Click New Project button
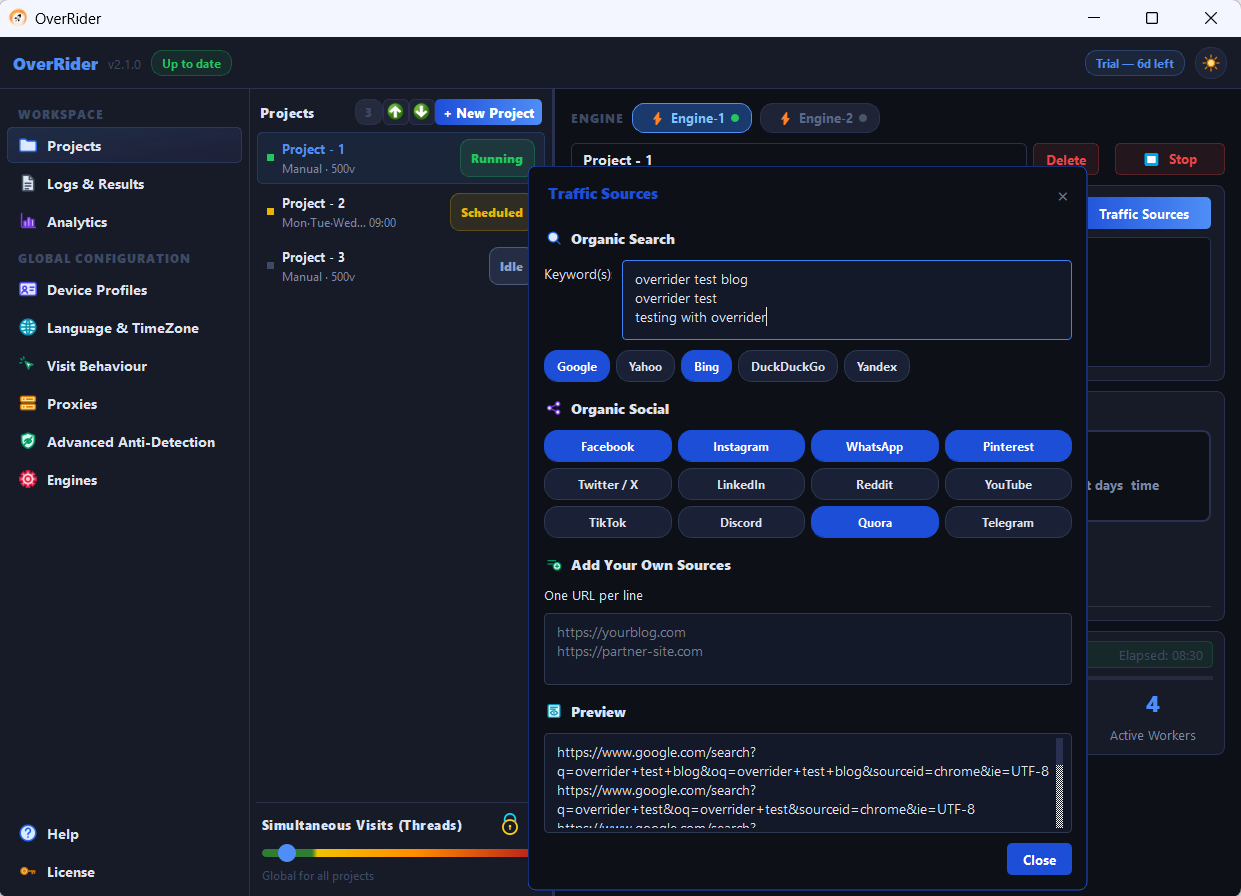The height and width of the screenshot is (896, 1241). pyautogui.click(x=488, y=113)
